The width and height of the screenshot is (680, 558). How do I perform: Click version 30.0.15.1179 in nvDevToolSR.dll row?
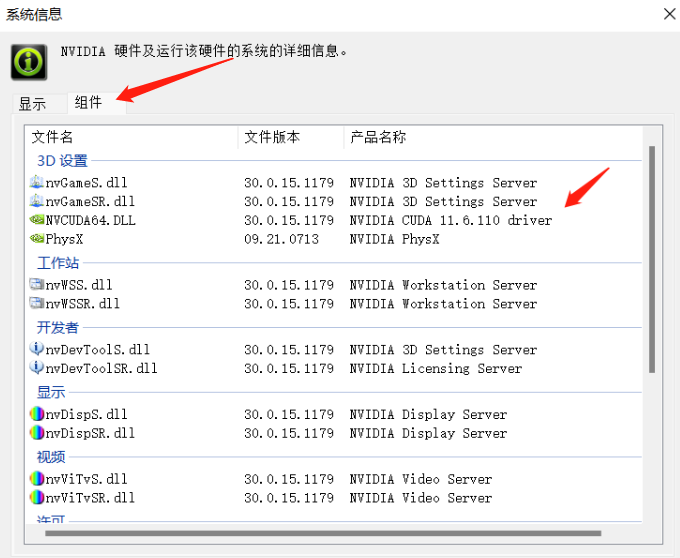(x=289, y=368)
